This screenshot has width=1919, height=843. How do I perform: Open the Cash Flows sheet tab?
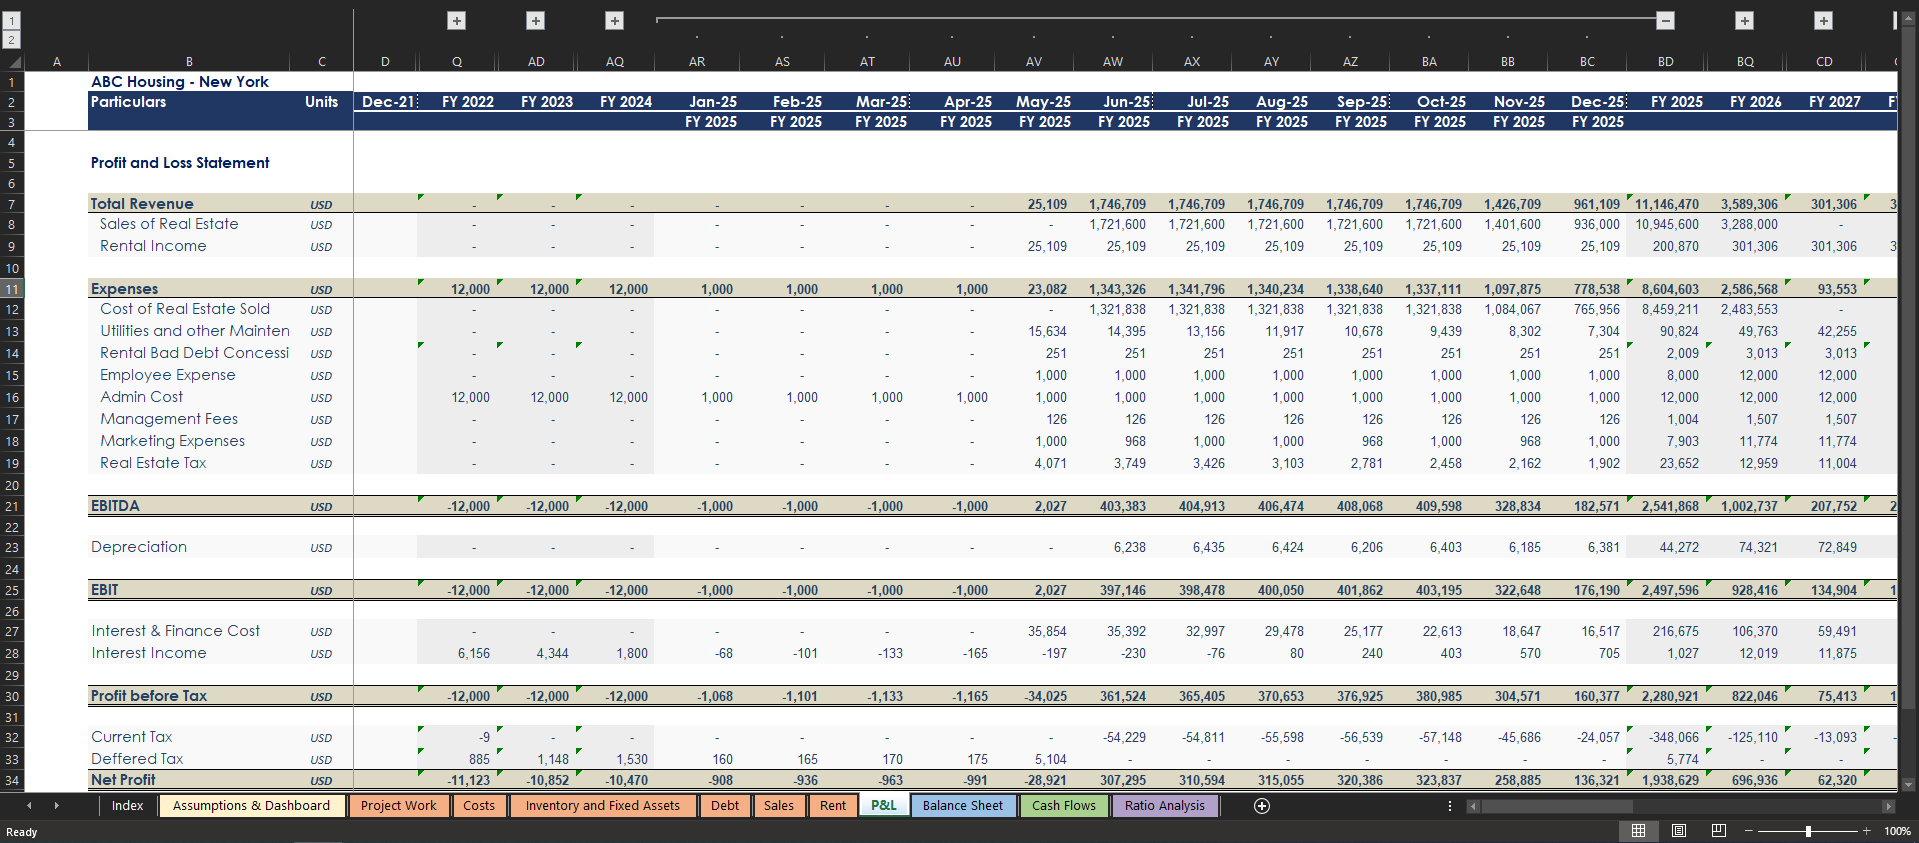click(1063, 806)
